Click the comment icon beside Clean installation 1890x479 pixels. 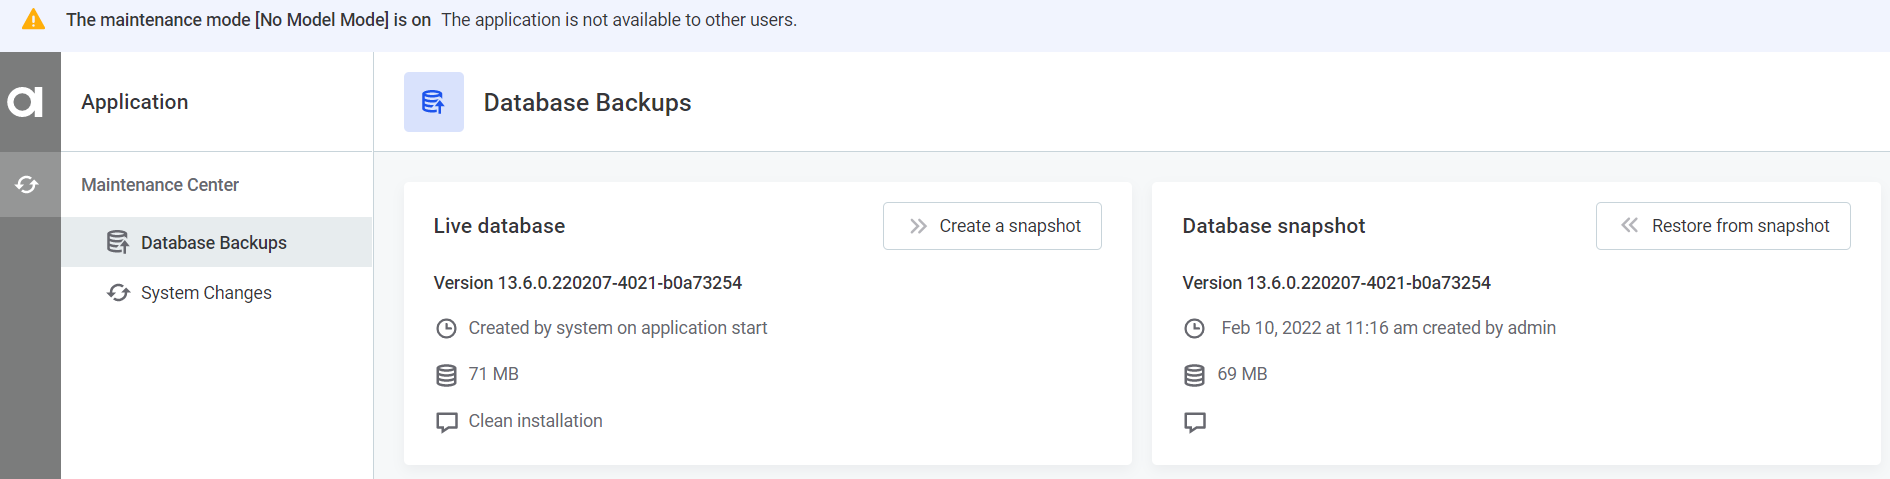point(446,422)
